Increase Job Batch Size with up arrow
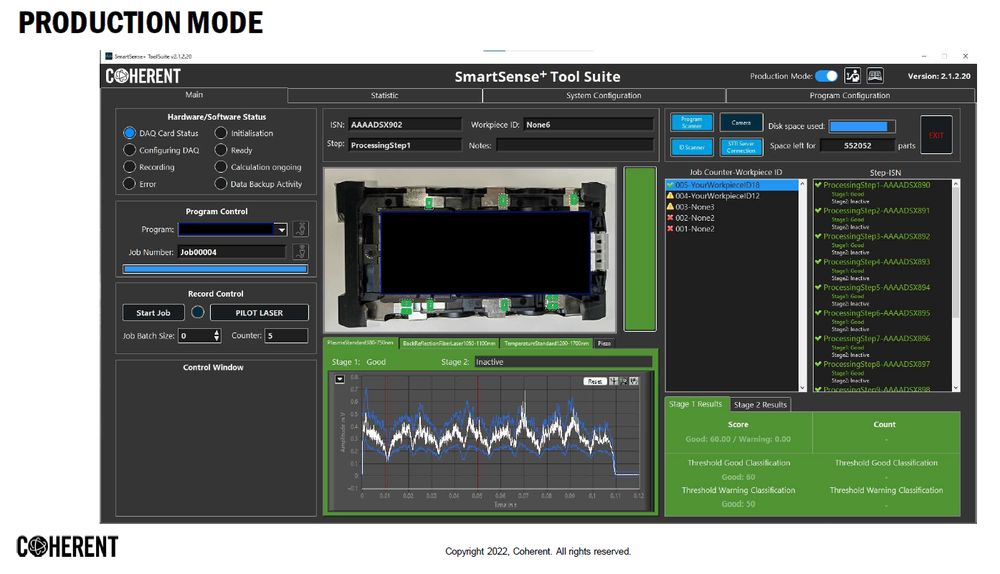Image resolution: width=1000 pixels, height=574 pixels. (x=217, y=332)
